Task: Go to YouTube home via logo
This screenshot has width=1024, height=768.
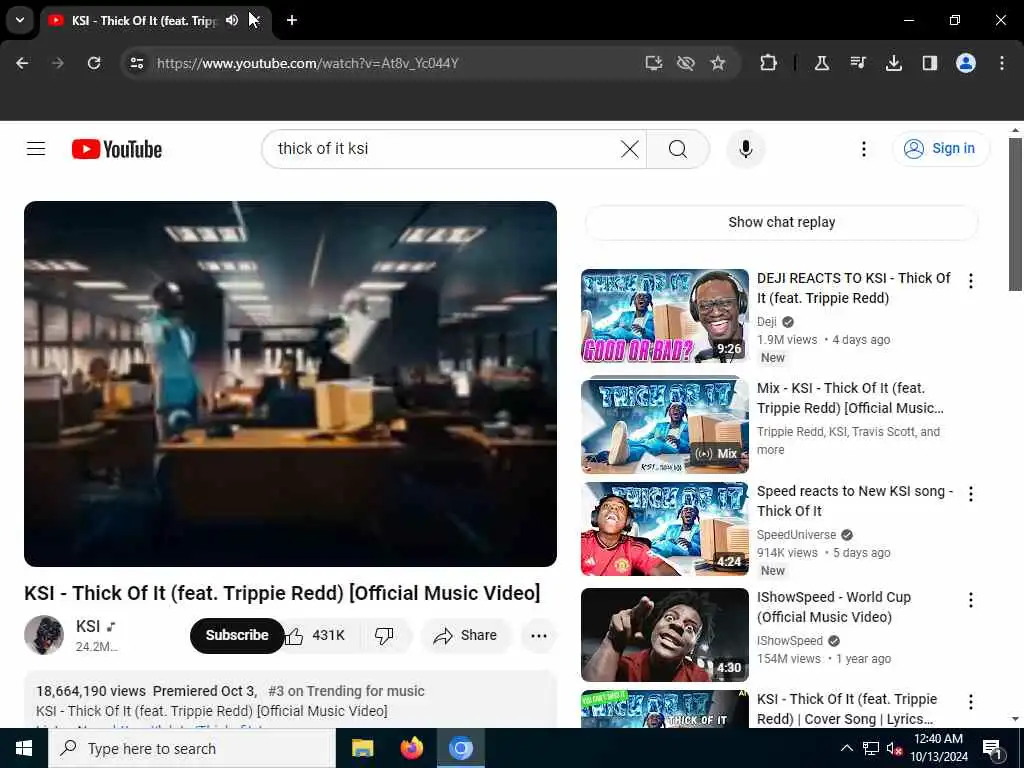Action: pyautogui.click(x=117, y=149)
